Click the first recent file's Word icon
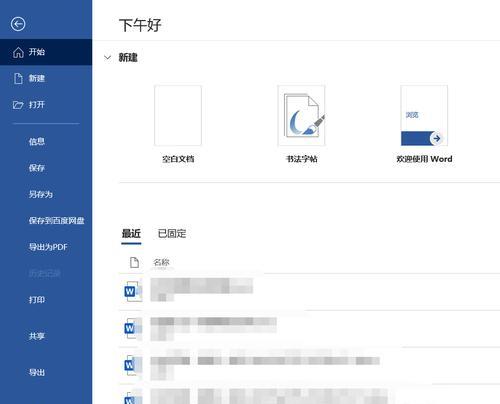500x404 pixels. [133, 291]
